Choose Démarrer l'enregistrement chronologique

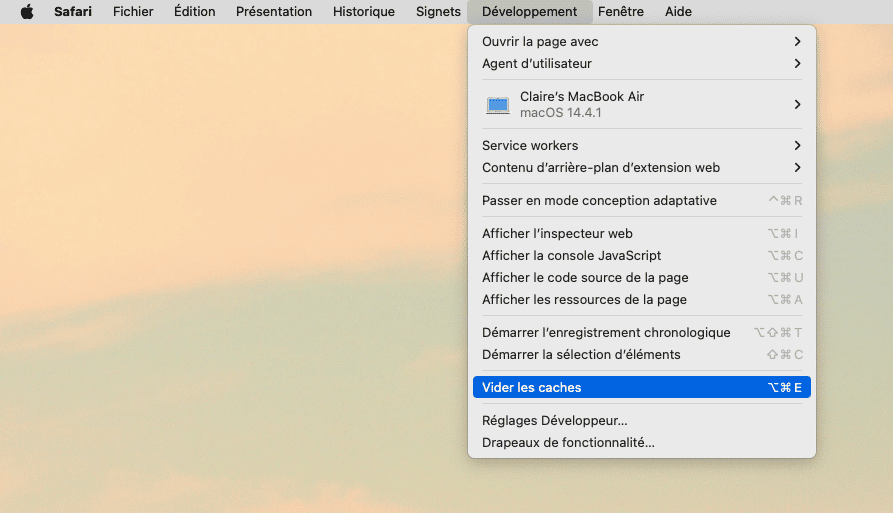point(642,333)
